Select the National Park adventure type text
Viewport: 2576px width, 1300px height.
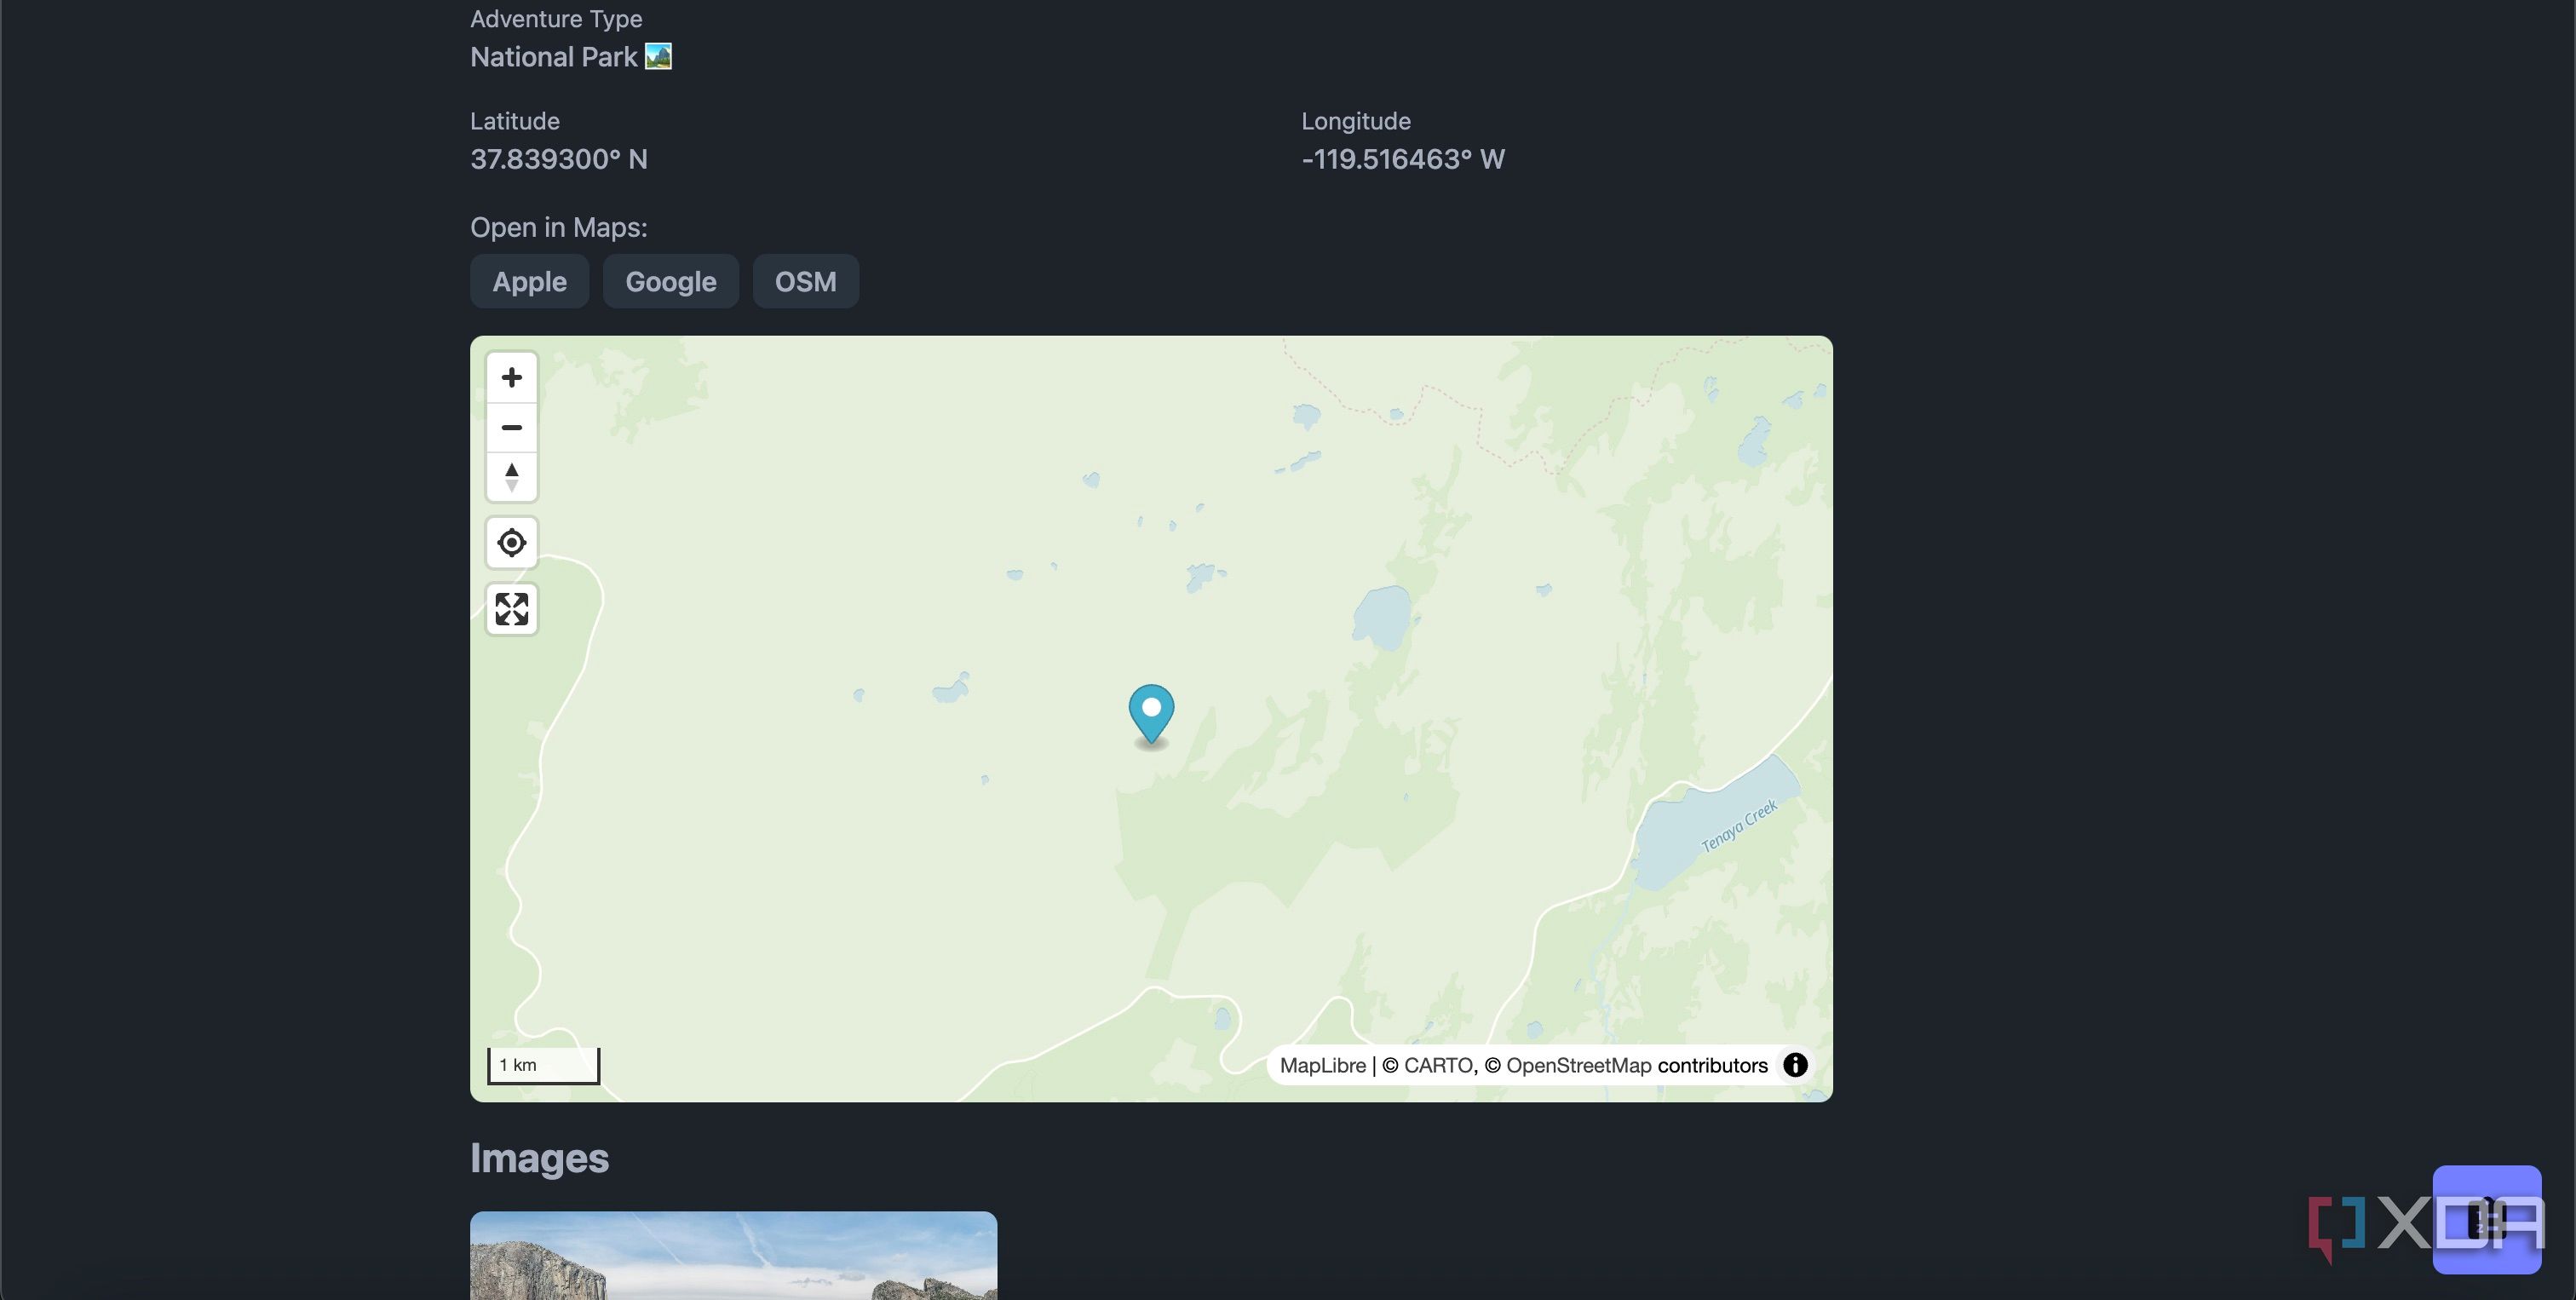coord(553,57)
